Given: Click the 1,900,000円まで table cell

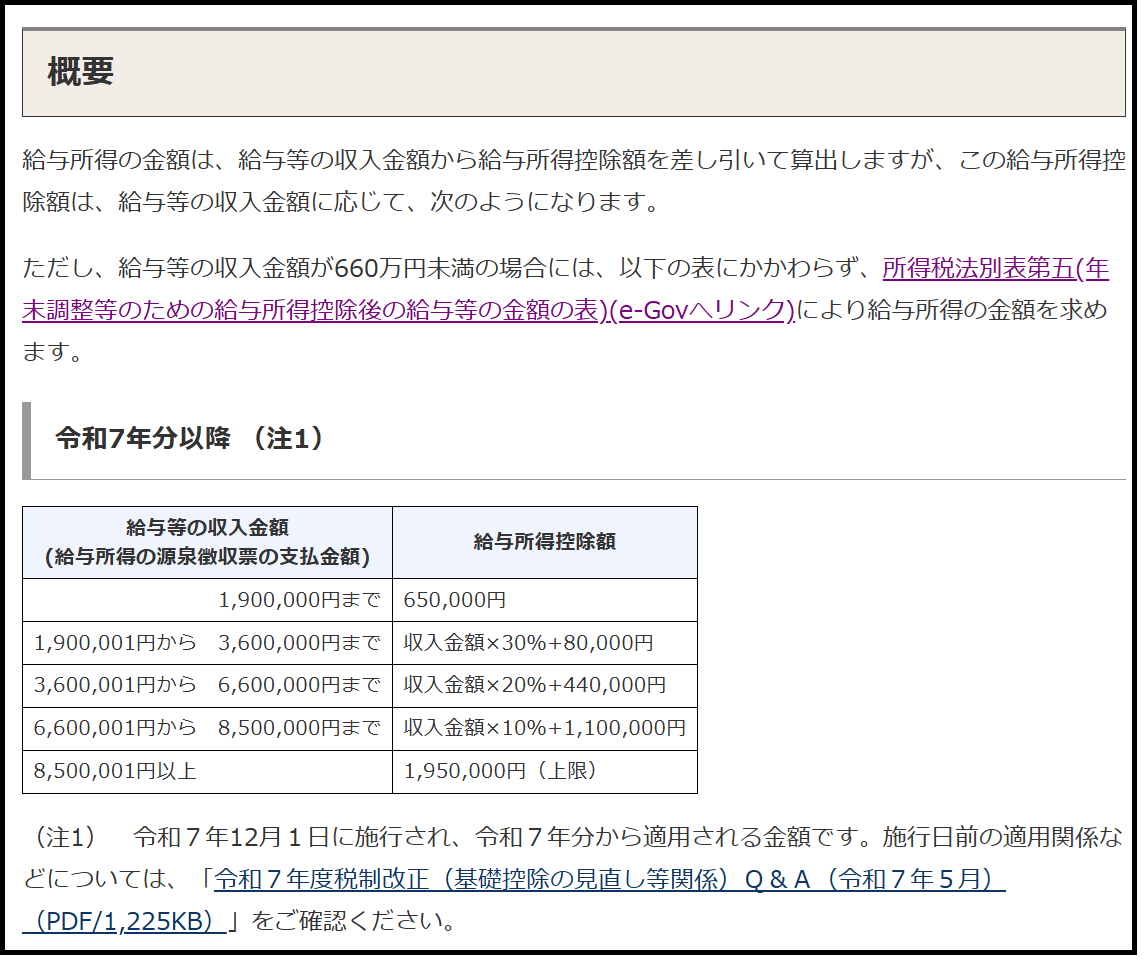Looking at the screenshot, I should 299,600.
